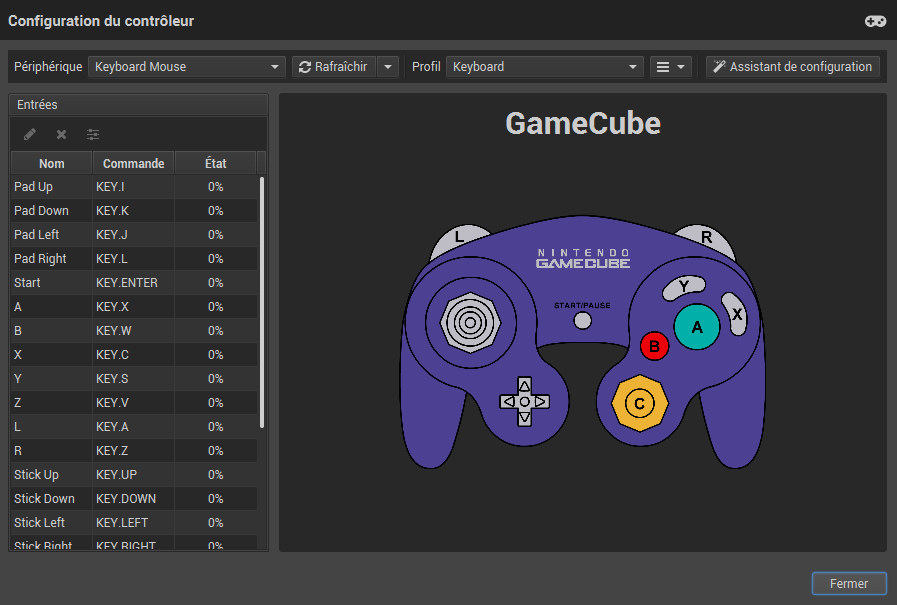897x605 pixels.
Task: Click the R shoulder trigger on the controller
Action: [707, 238]
